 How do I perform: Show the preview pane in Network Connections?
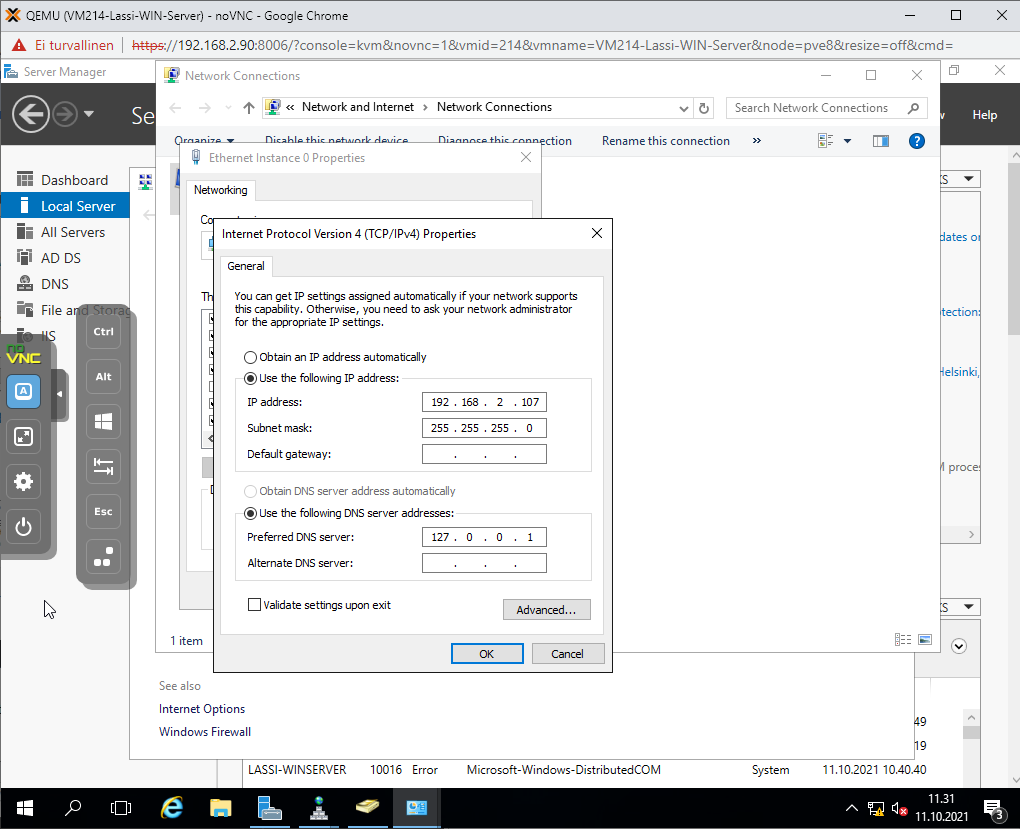click(881, 141)
